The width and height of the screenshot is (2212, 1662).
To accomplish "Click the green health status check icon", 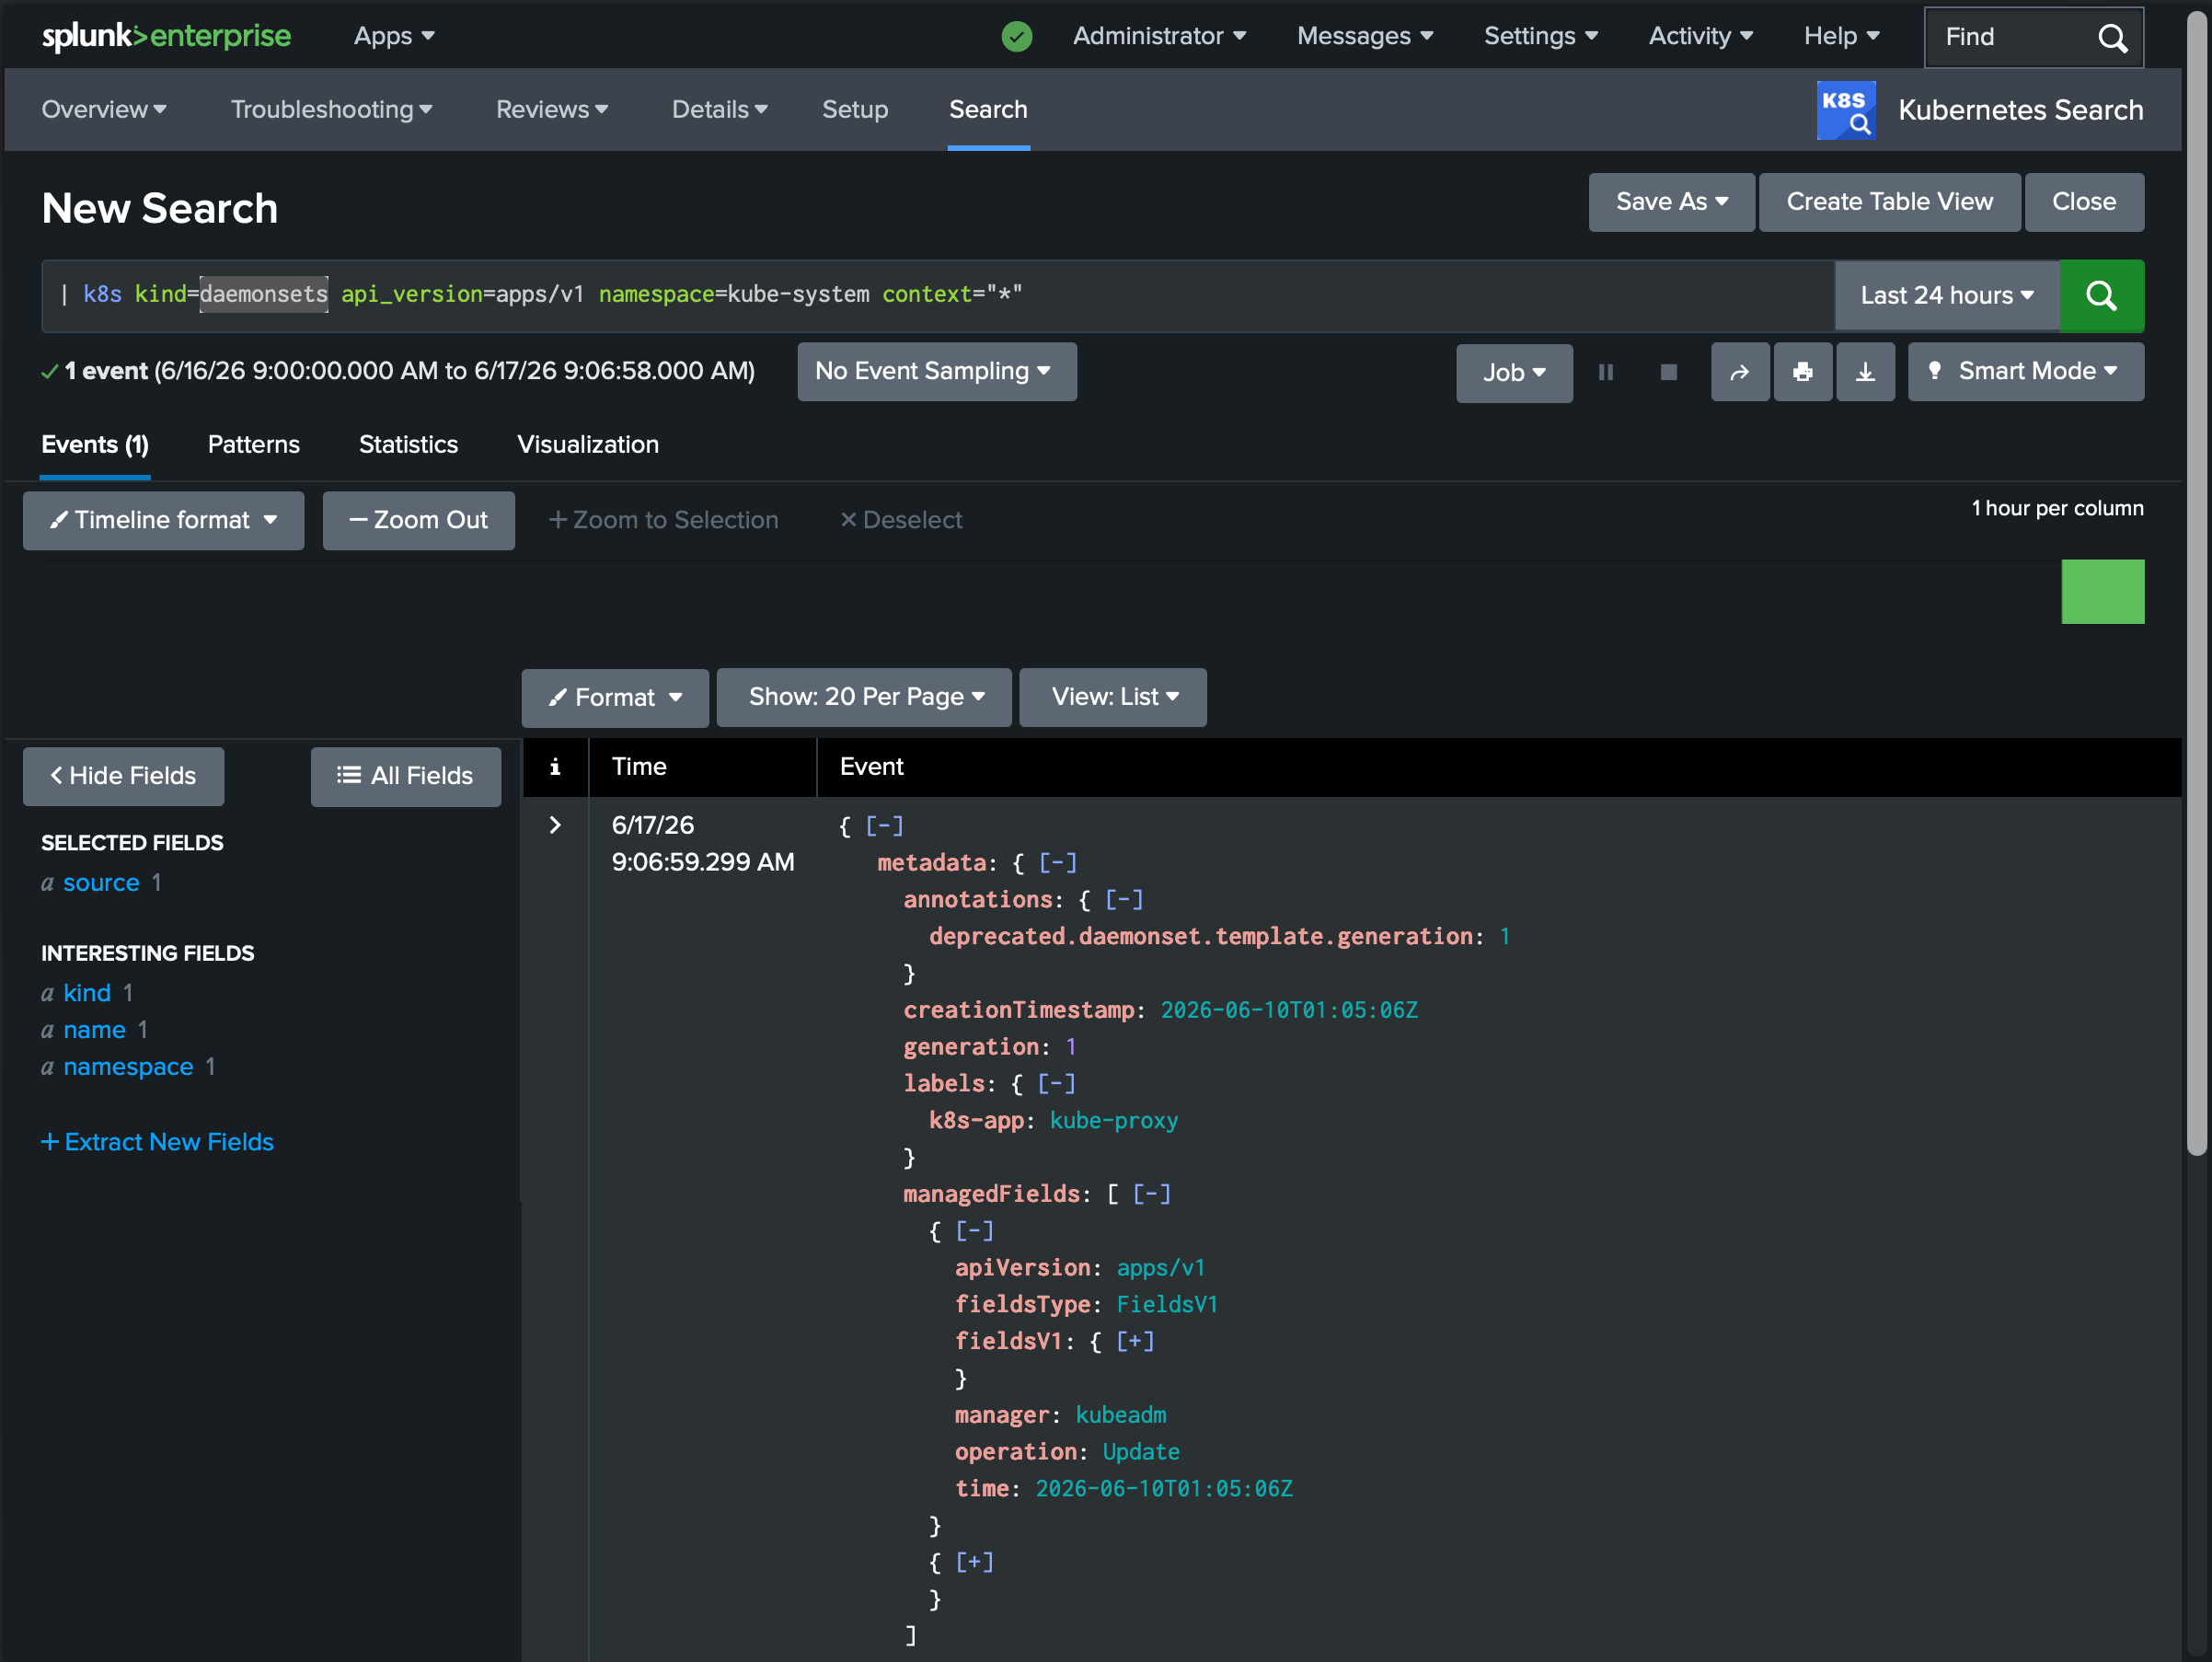I will [x=1016, y=37].
